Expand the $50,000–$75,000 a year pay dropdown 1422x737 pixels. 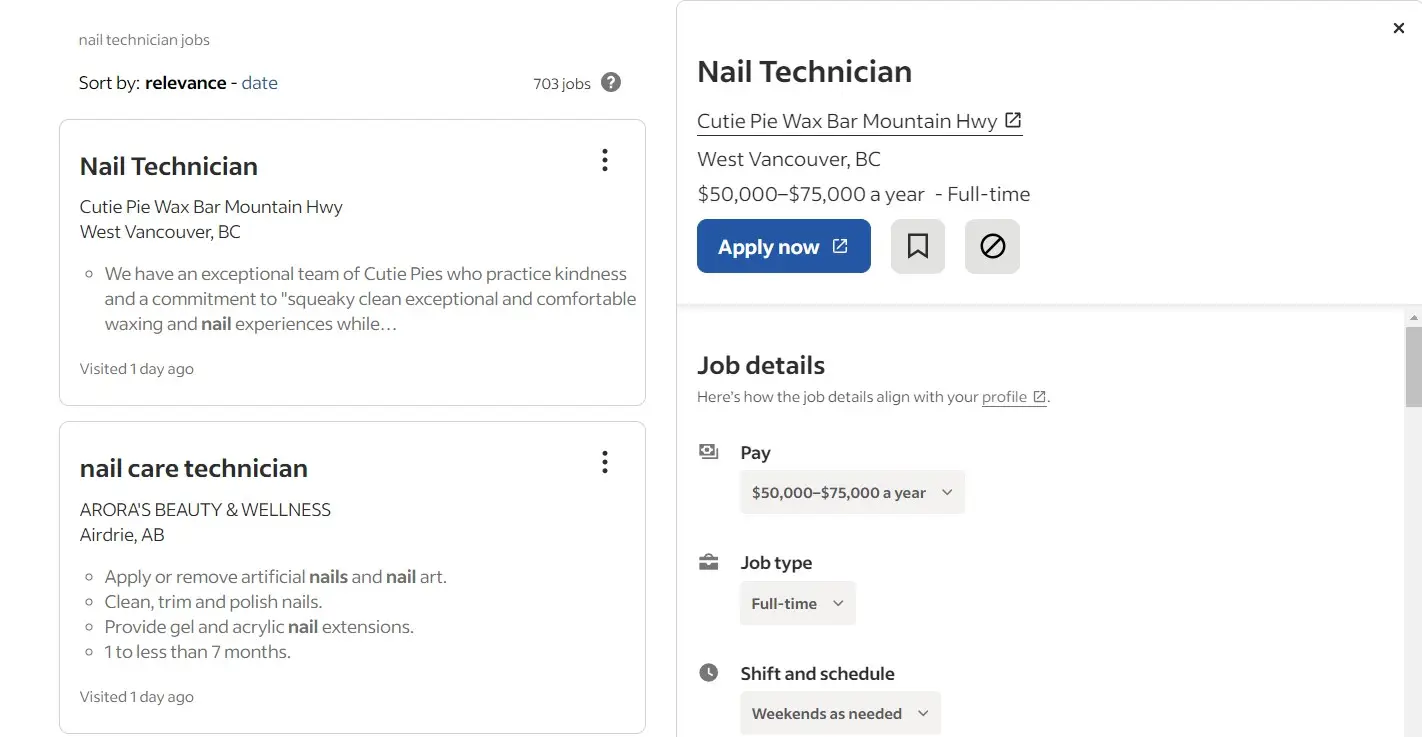[x=852, y=492]
